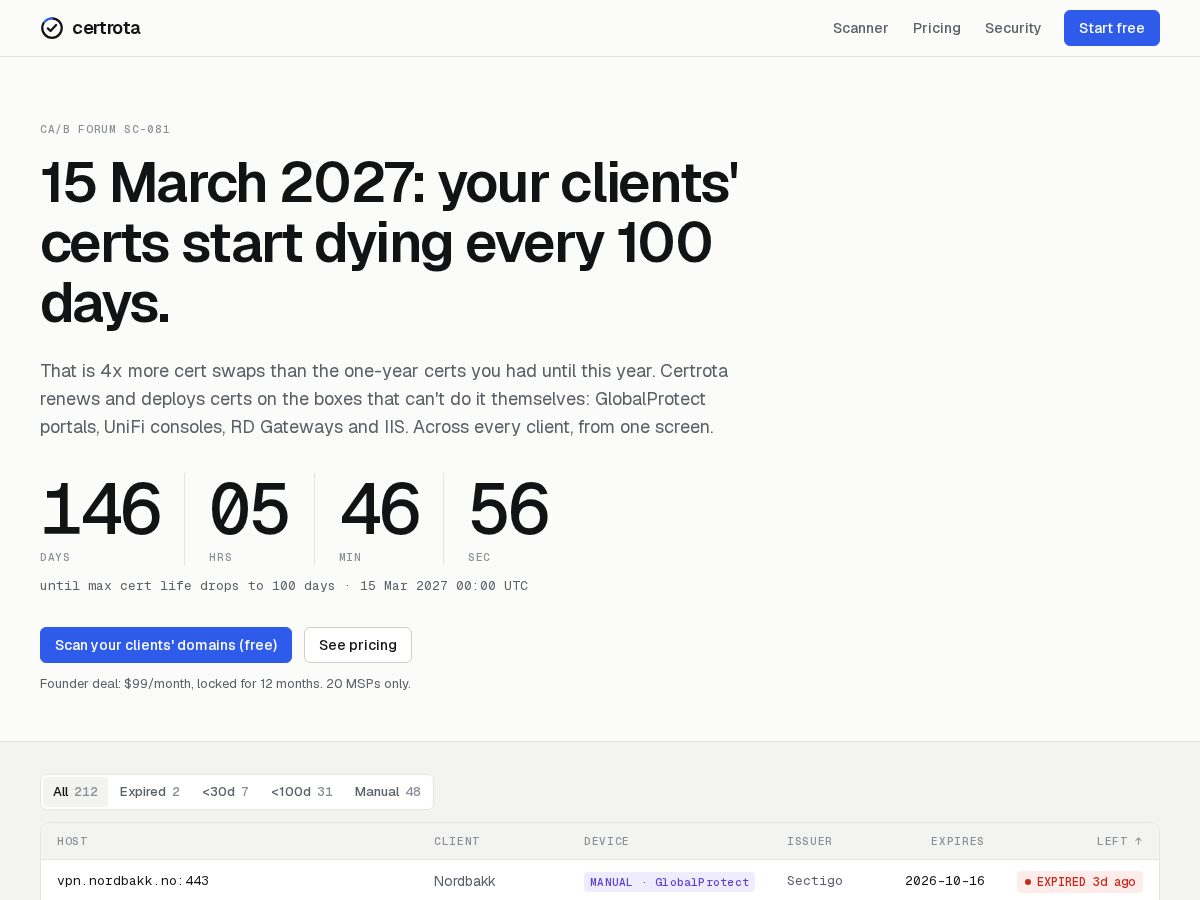The height and width of the screenshot is (900, 1200).
Task: Sort by the LEFT column header
Action: 1119,842
